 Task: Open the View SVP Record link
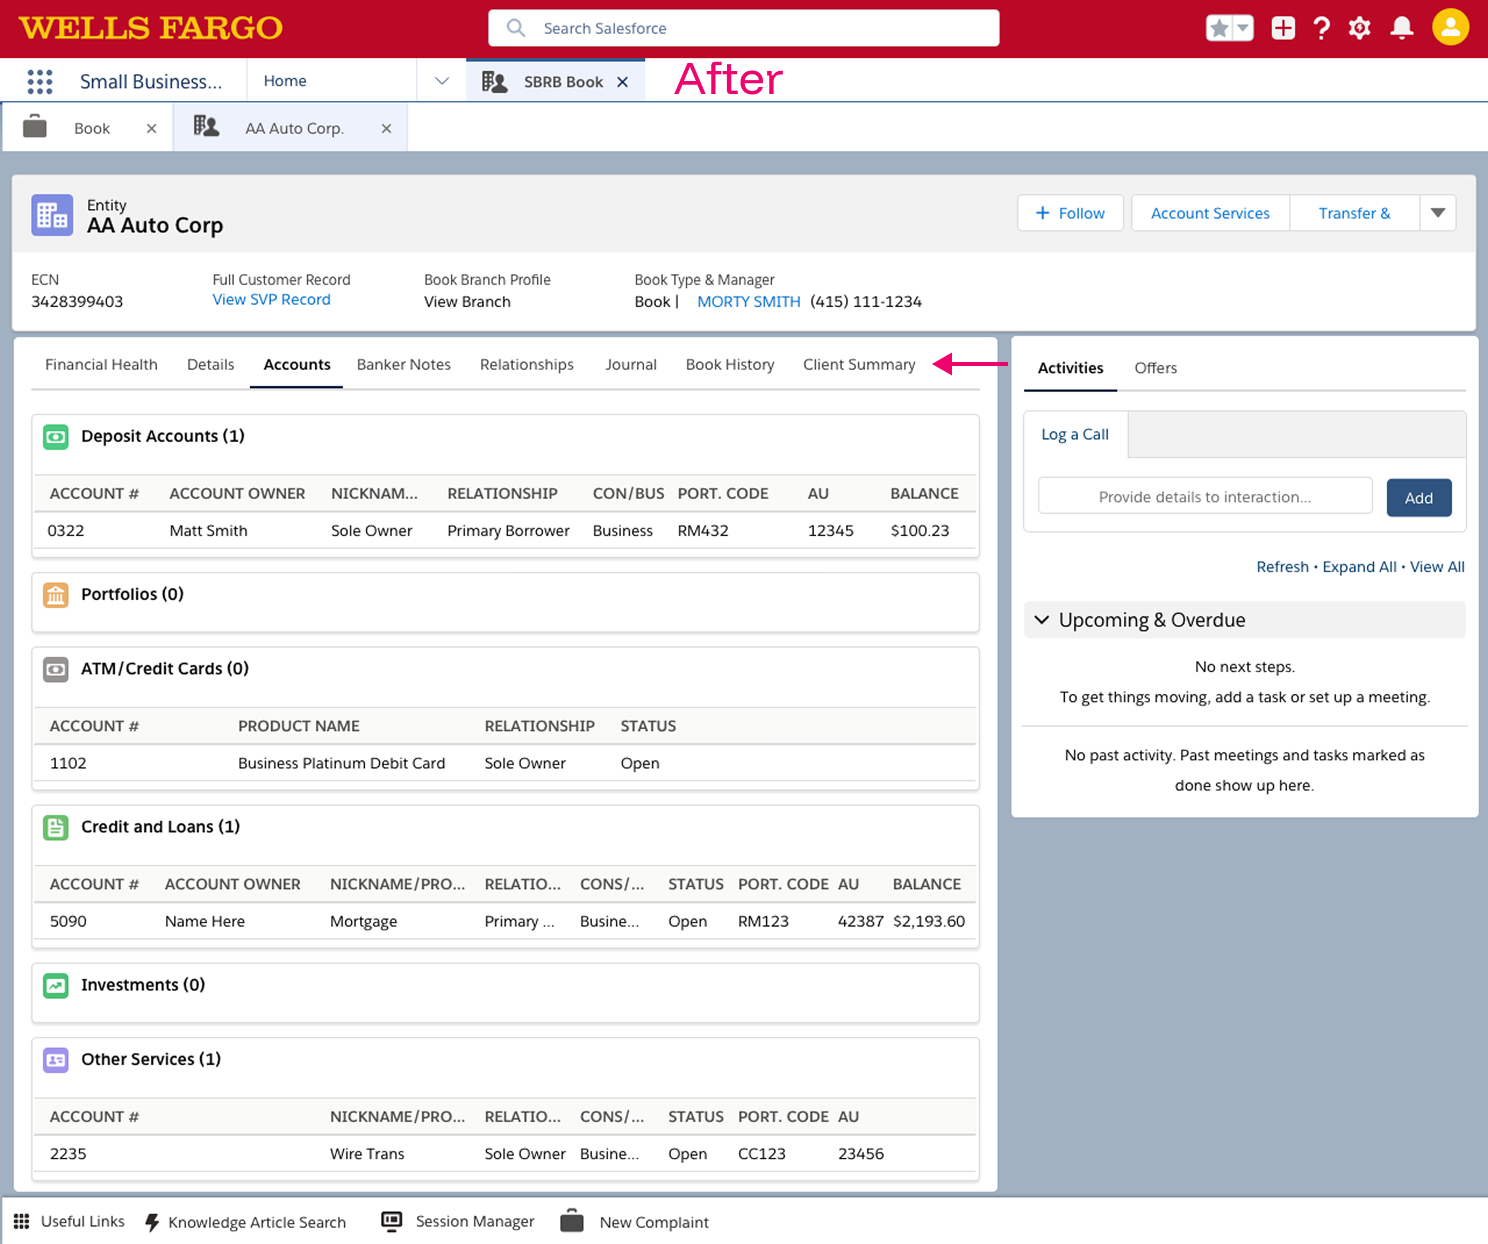click(x=271, y=299)
